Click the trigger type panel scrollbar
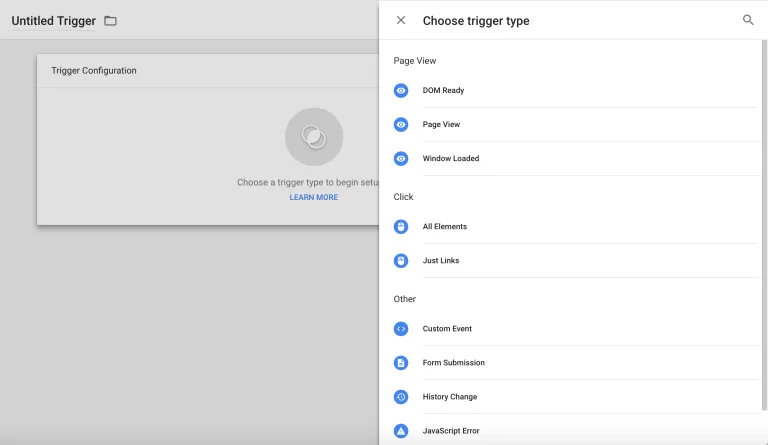The width and height of the screenshot is (768, 445). 764,225
